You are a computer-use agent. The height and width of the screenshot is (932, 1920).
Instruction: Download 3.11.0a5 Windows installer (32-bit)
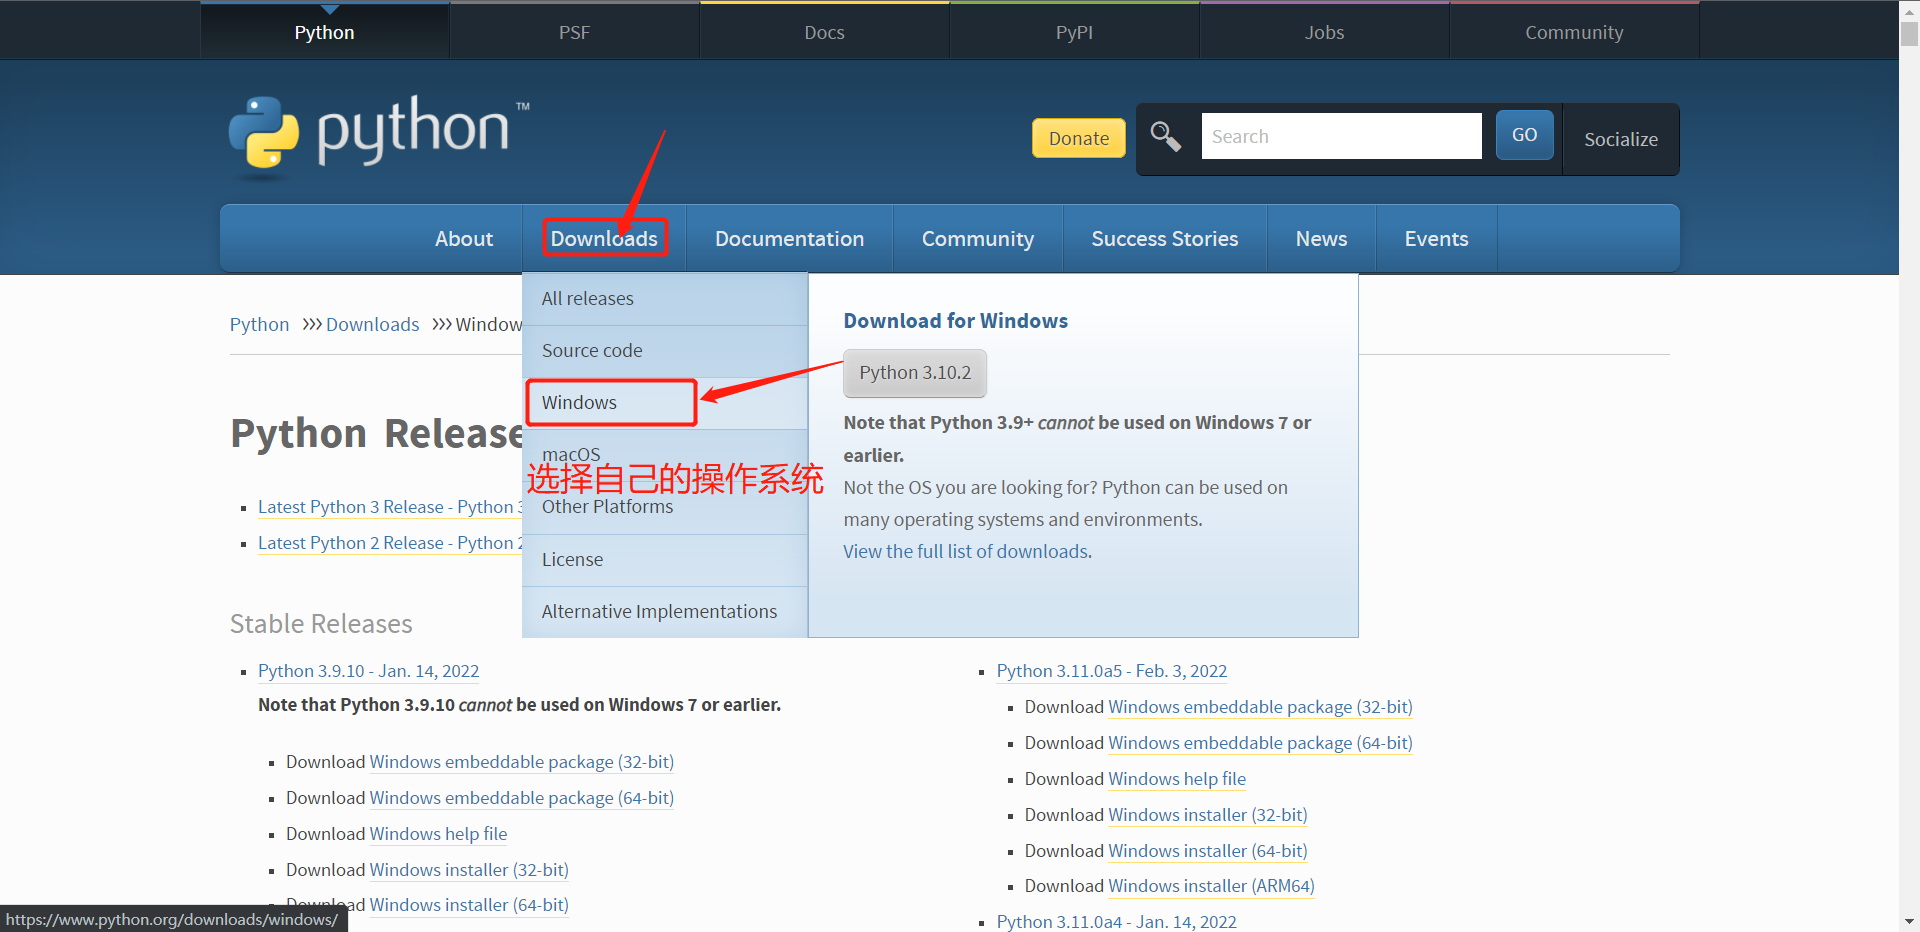[1208, 815]
